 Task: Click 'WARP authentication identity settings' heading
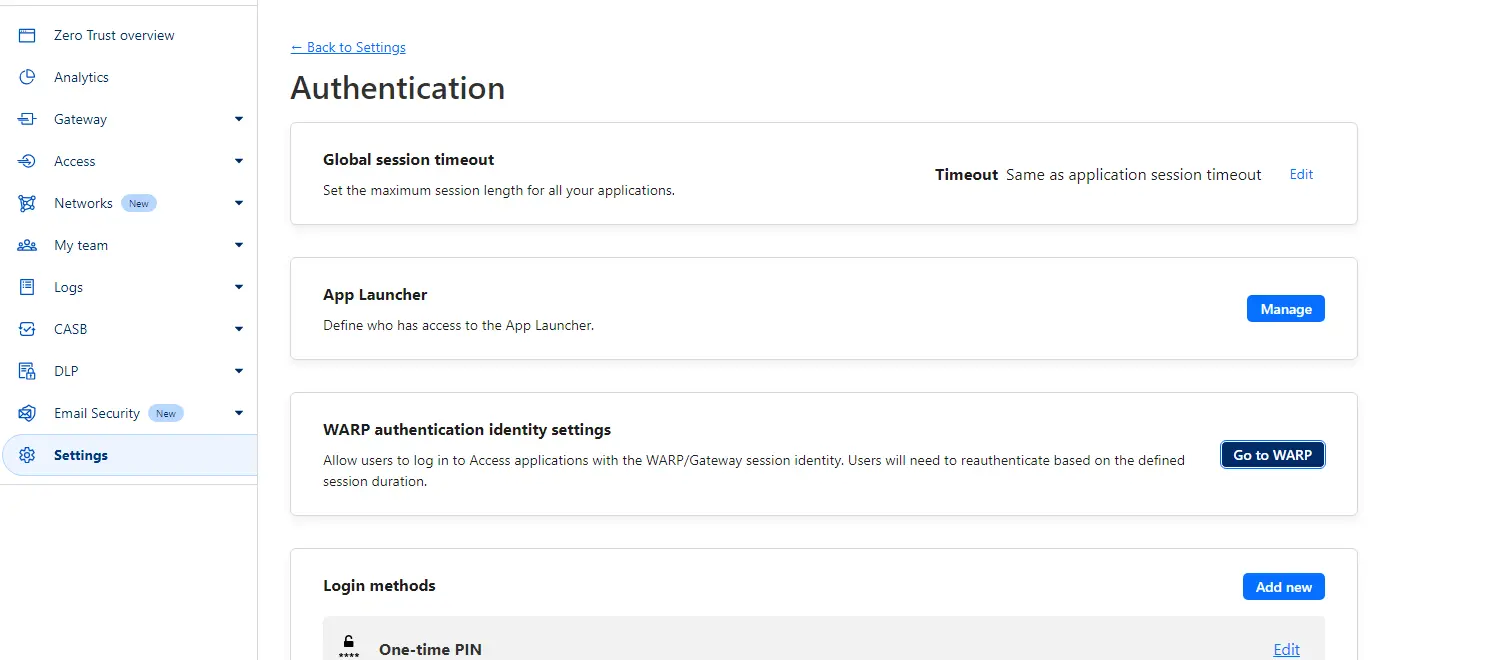467,429
